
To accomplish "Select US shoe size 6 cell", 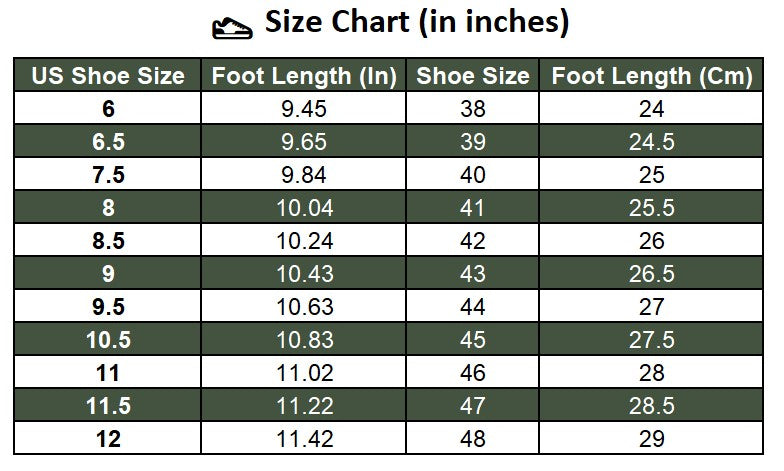I will tap(108, 110).
